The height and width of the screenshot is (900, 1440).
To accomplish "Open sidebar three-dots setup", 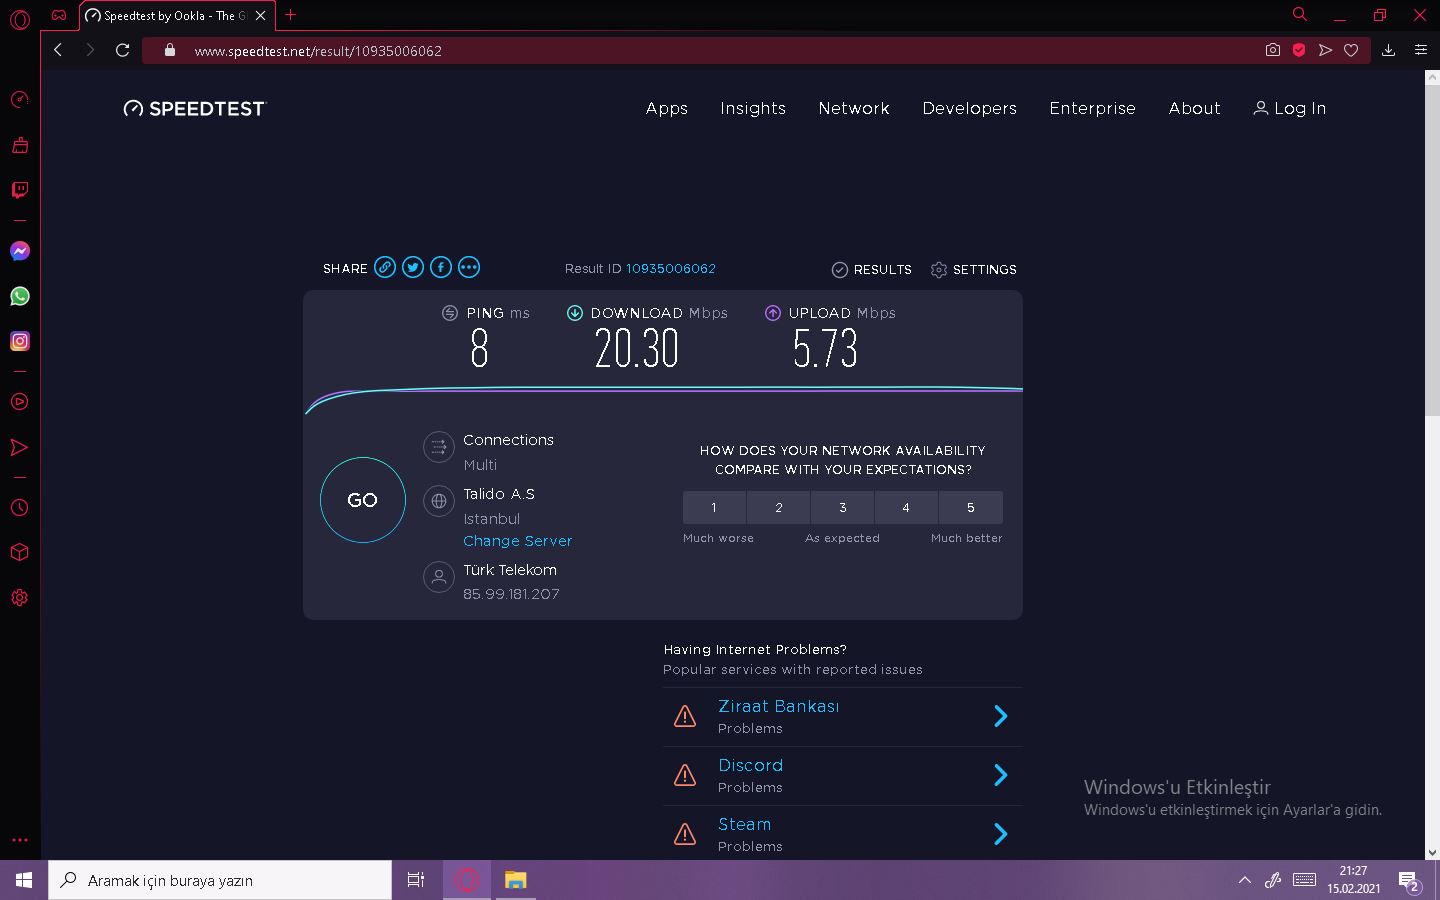I will point(19,840).
